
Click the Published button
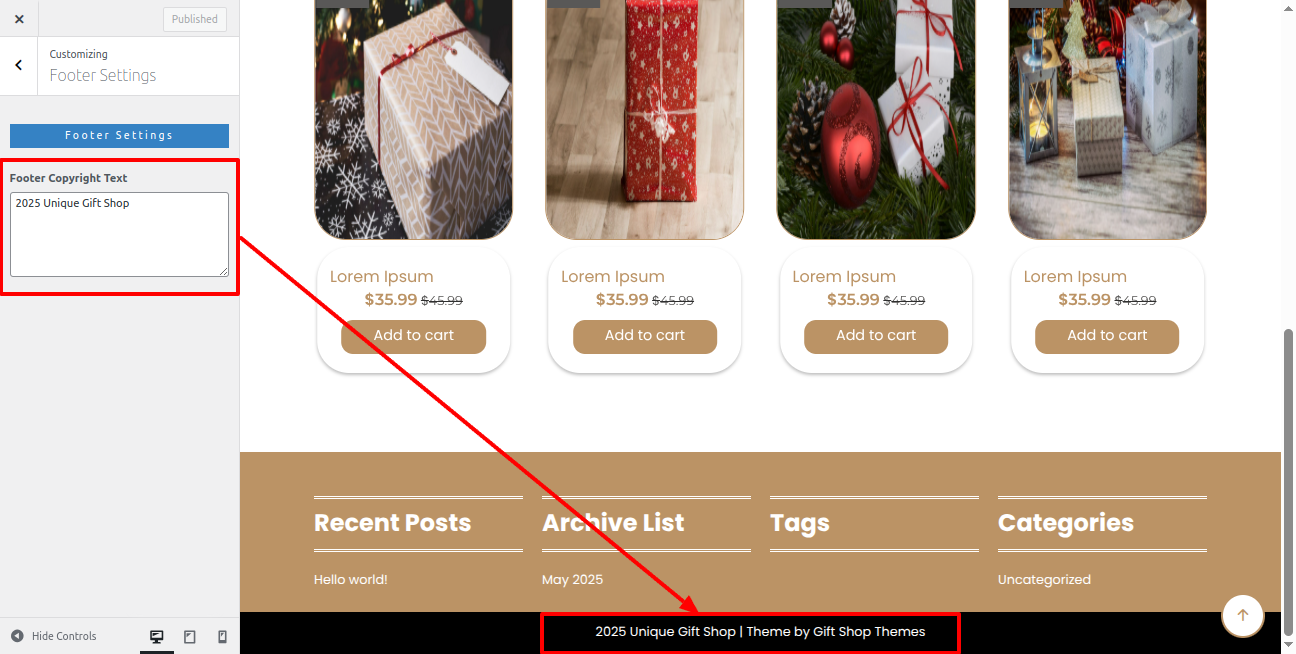pyautogui.click(x=195, y=19)
